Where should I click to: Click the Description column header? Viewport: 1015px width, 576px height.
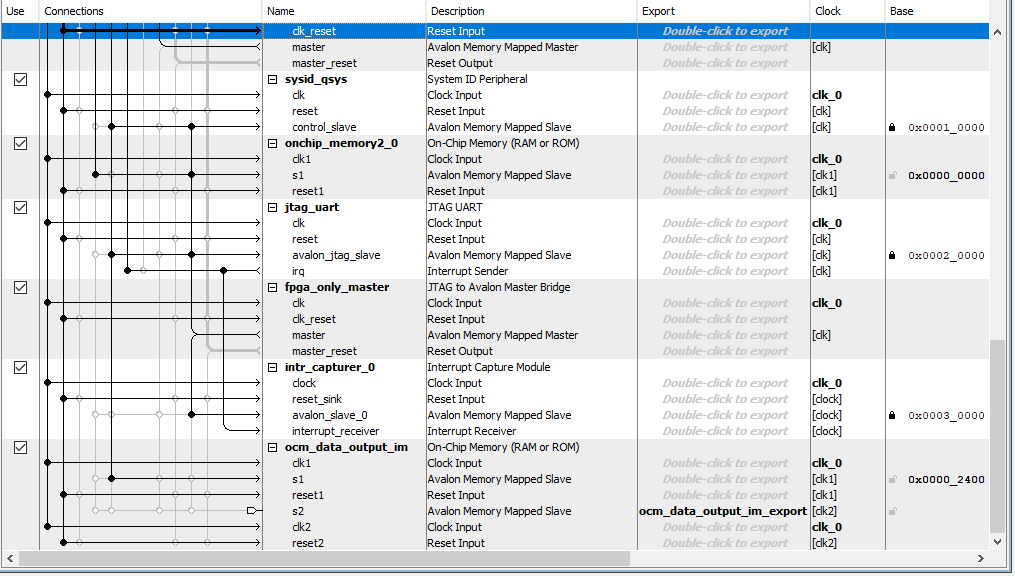[x=531, y=11]
